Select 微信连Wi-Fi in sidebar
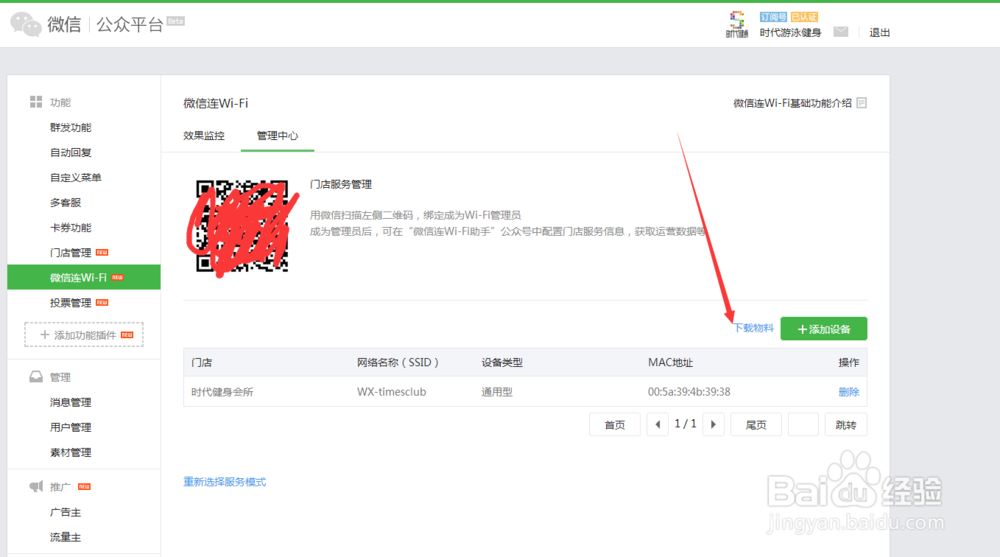Viewport: 1000px width, 557px height. (84, 278)
